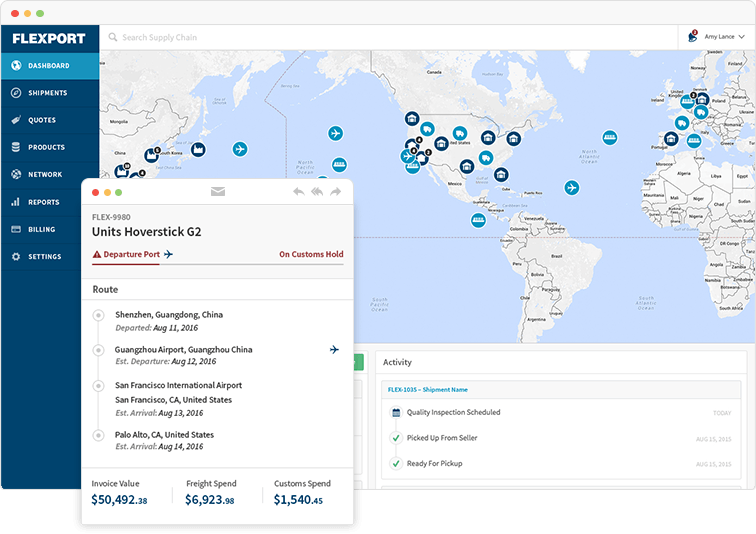Open Shipments in the sidebar
Viewport: 756px width, 534px height.
(48, 93)
